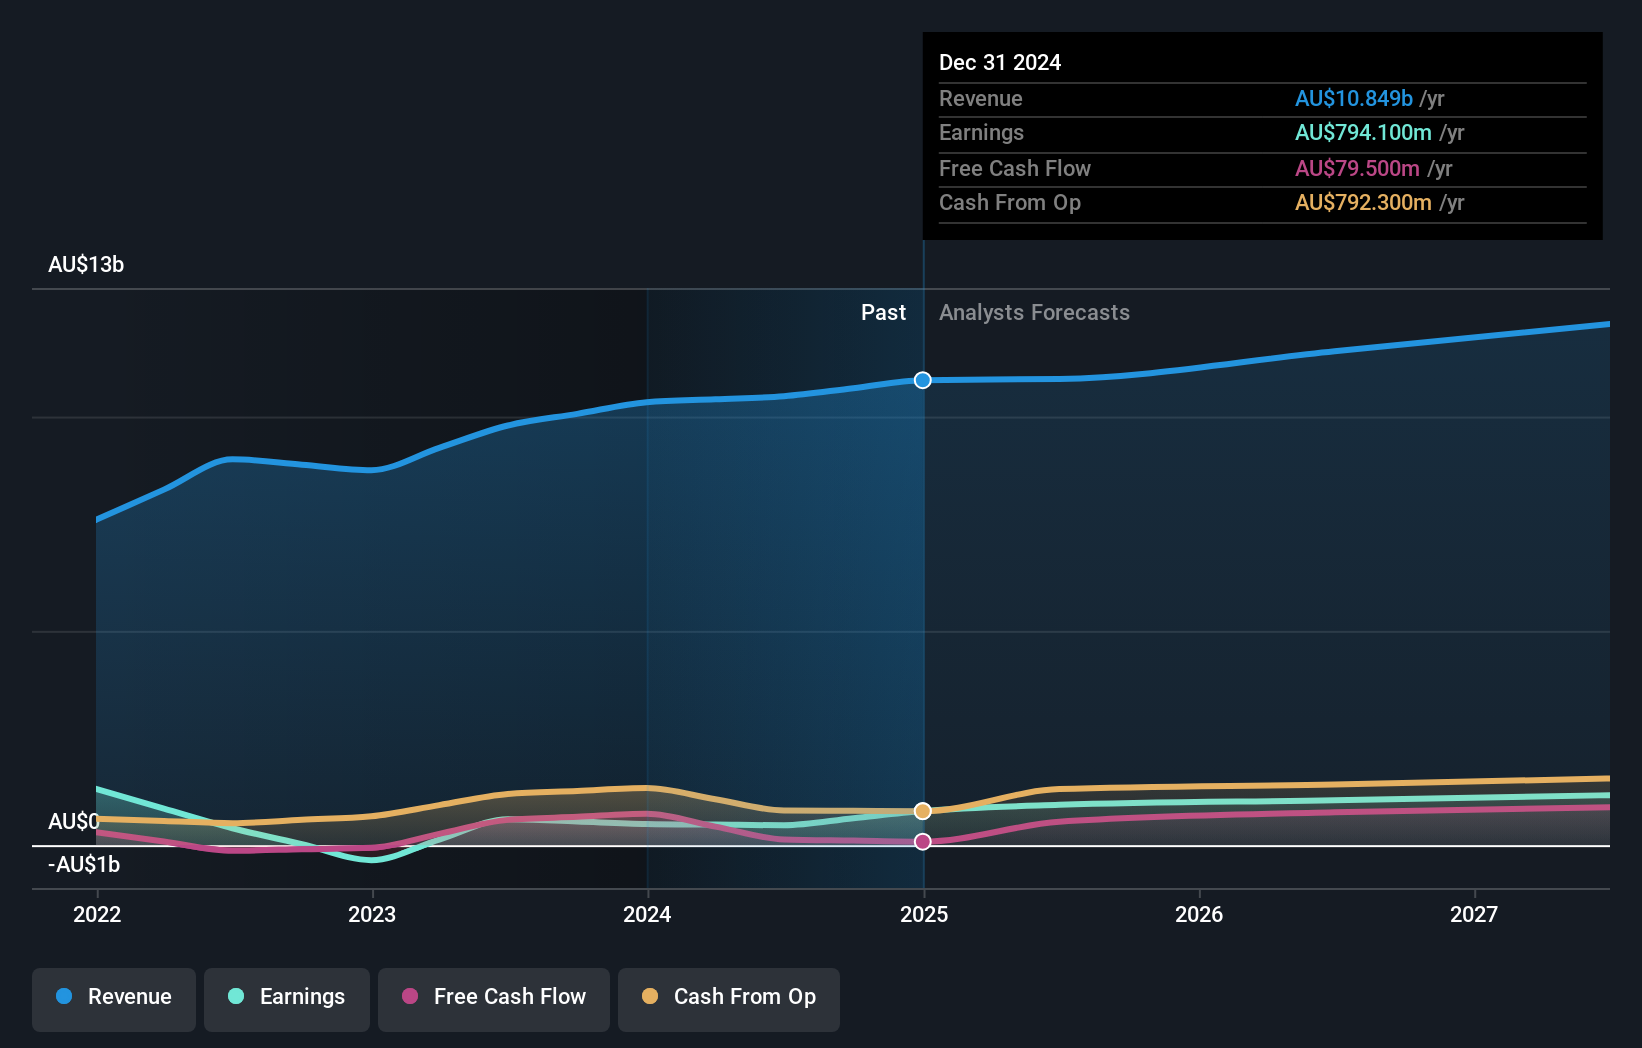The height and width of the screenshot is (1048, 1642).
Task: Select the Free Cash Flow marker near AU$0 line
Action: 922,842
